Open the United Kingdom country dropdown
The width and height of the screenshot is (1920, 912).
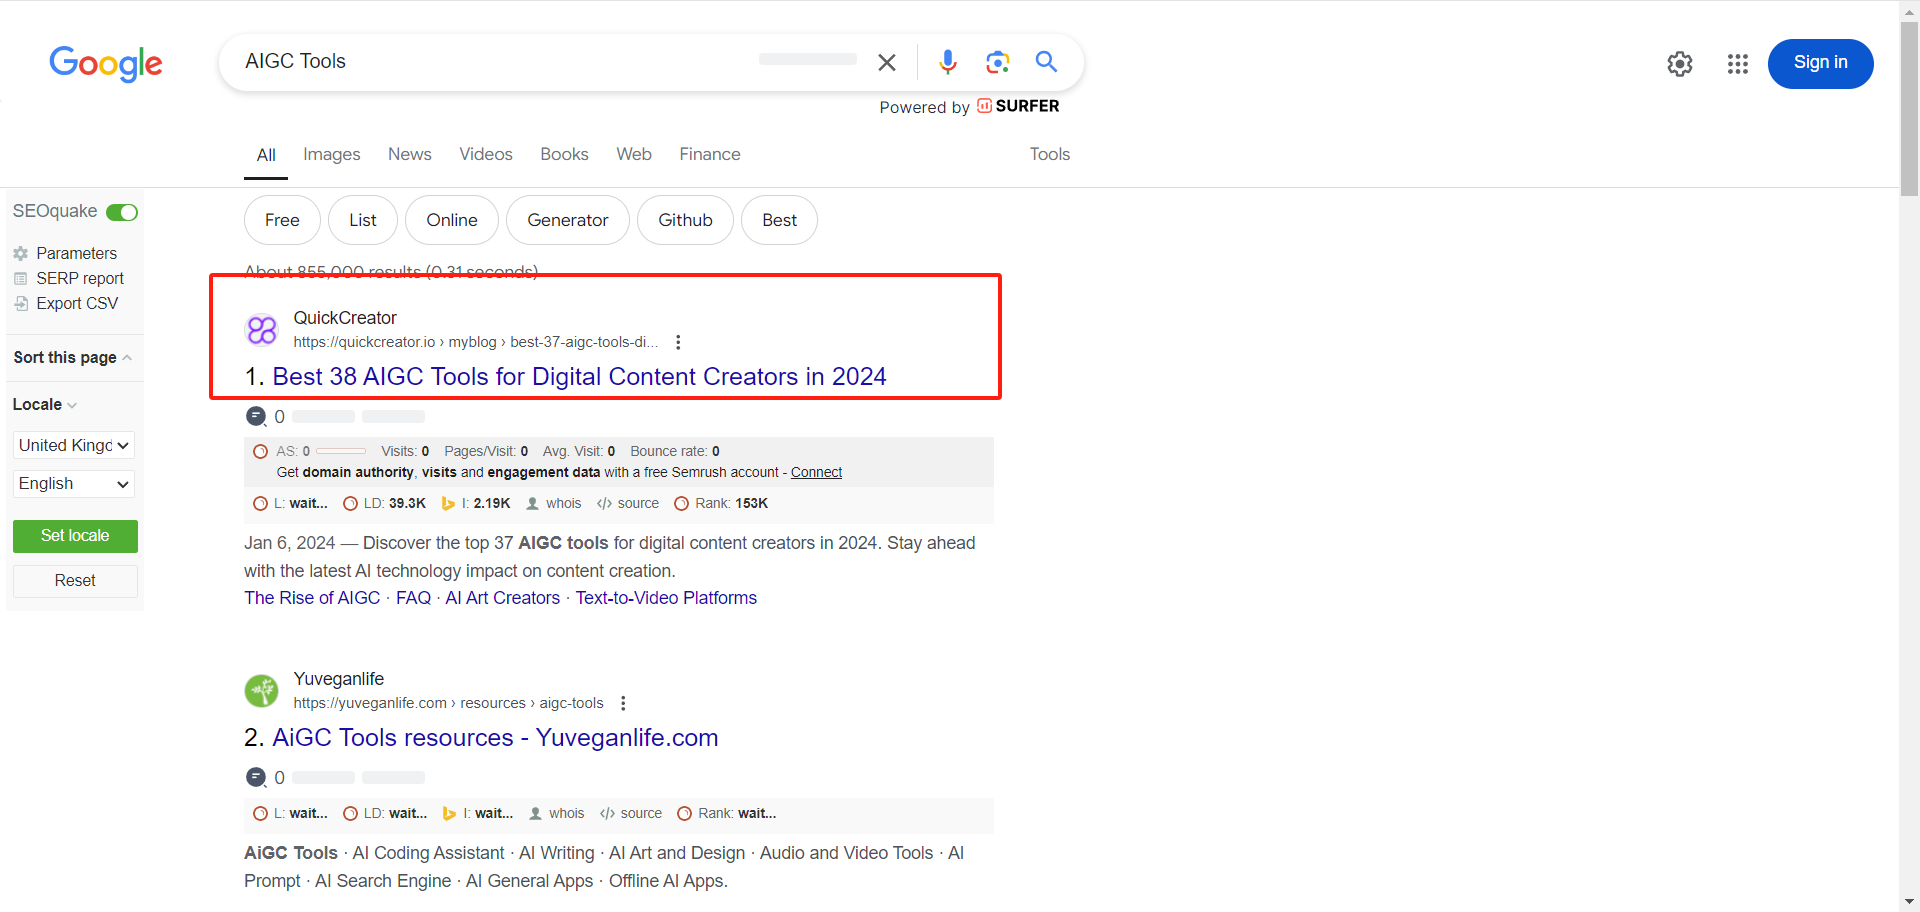(74, 446)
